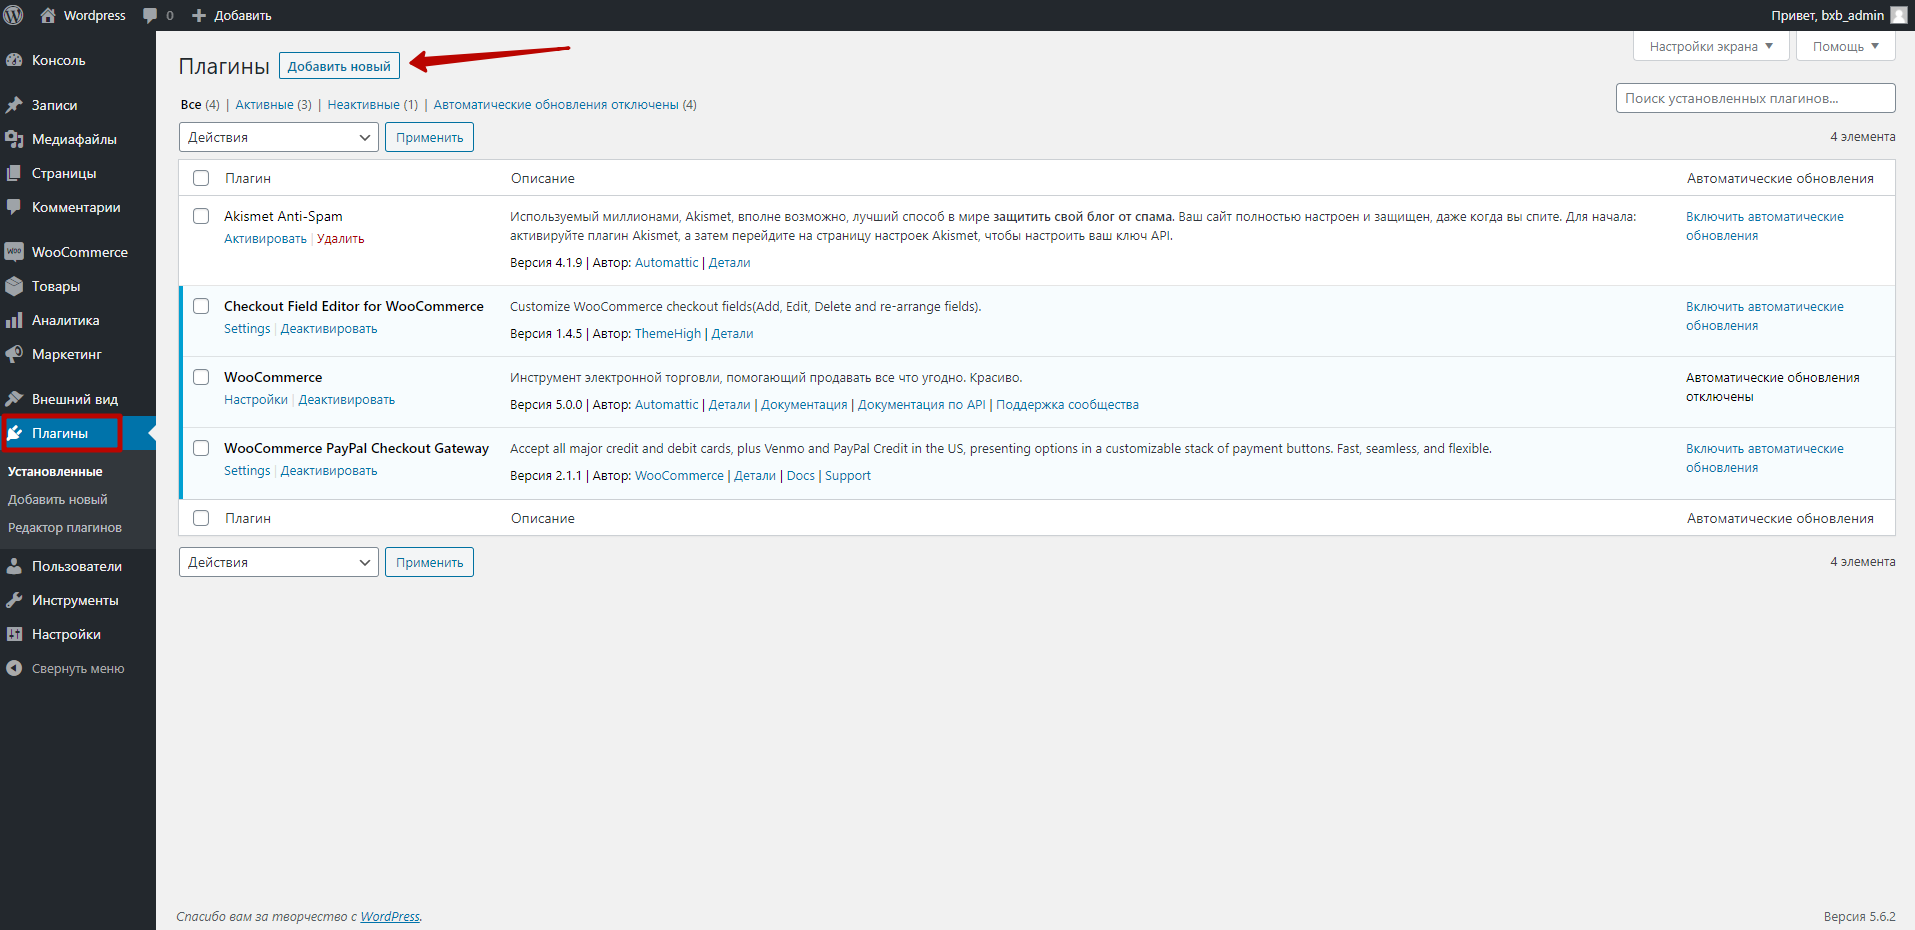Viewport: 1915px width, 930px height.
Task: Activate Akismet via Активировать link
Action: click(265, 239)
